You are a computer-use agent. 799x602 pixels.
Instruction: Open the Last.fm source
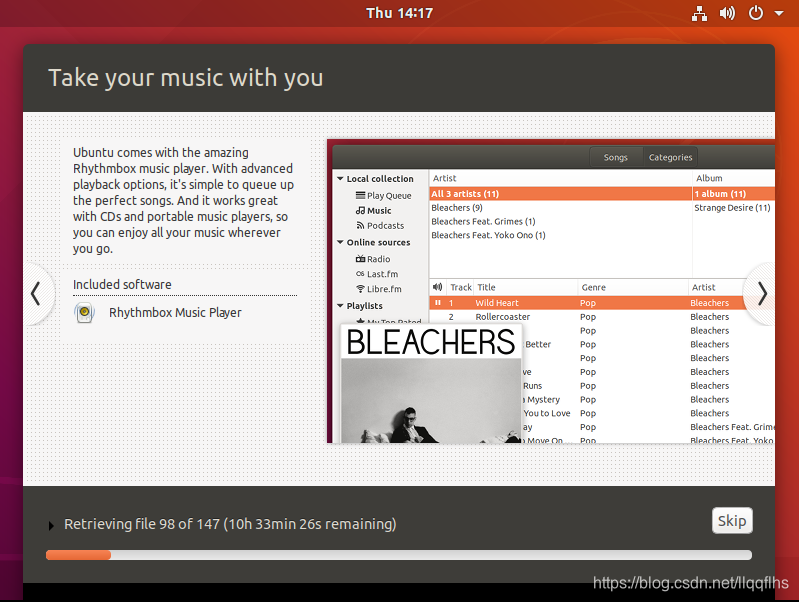coord(377,274)
